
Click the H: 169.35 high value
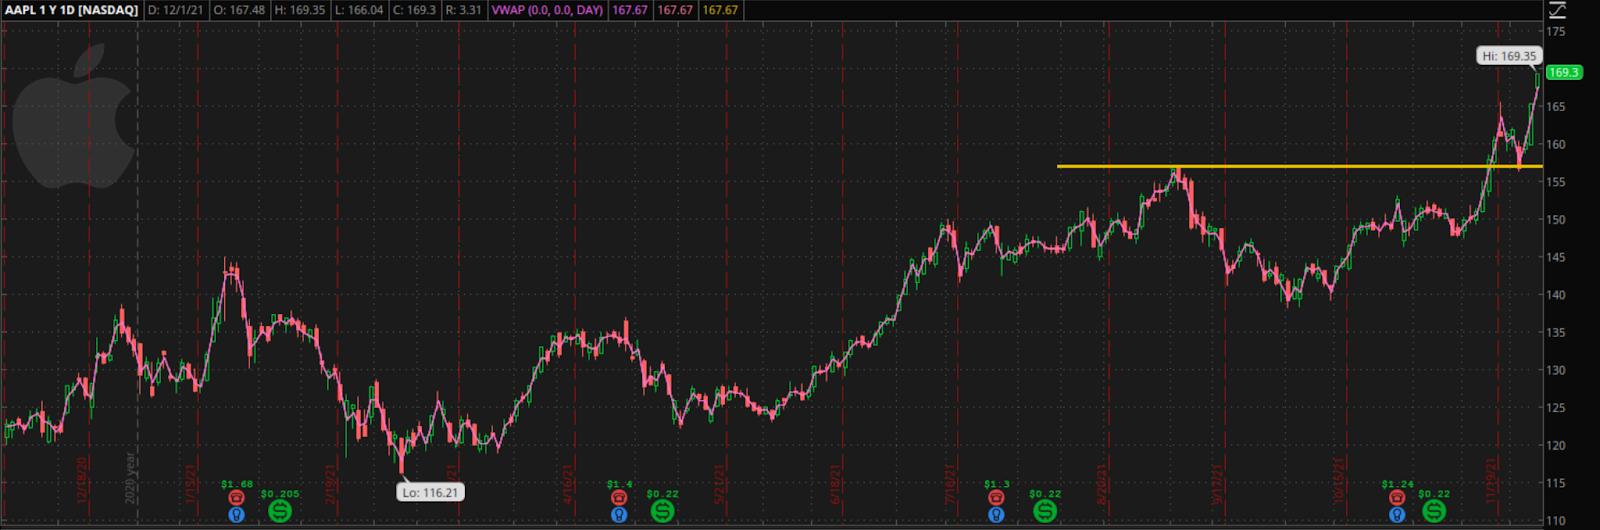tap(301, 10)
